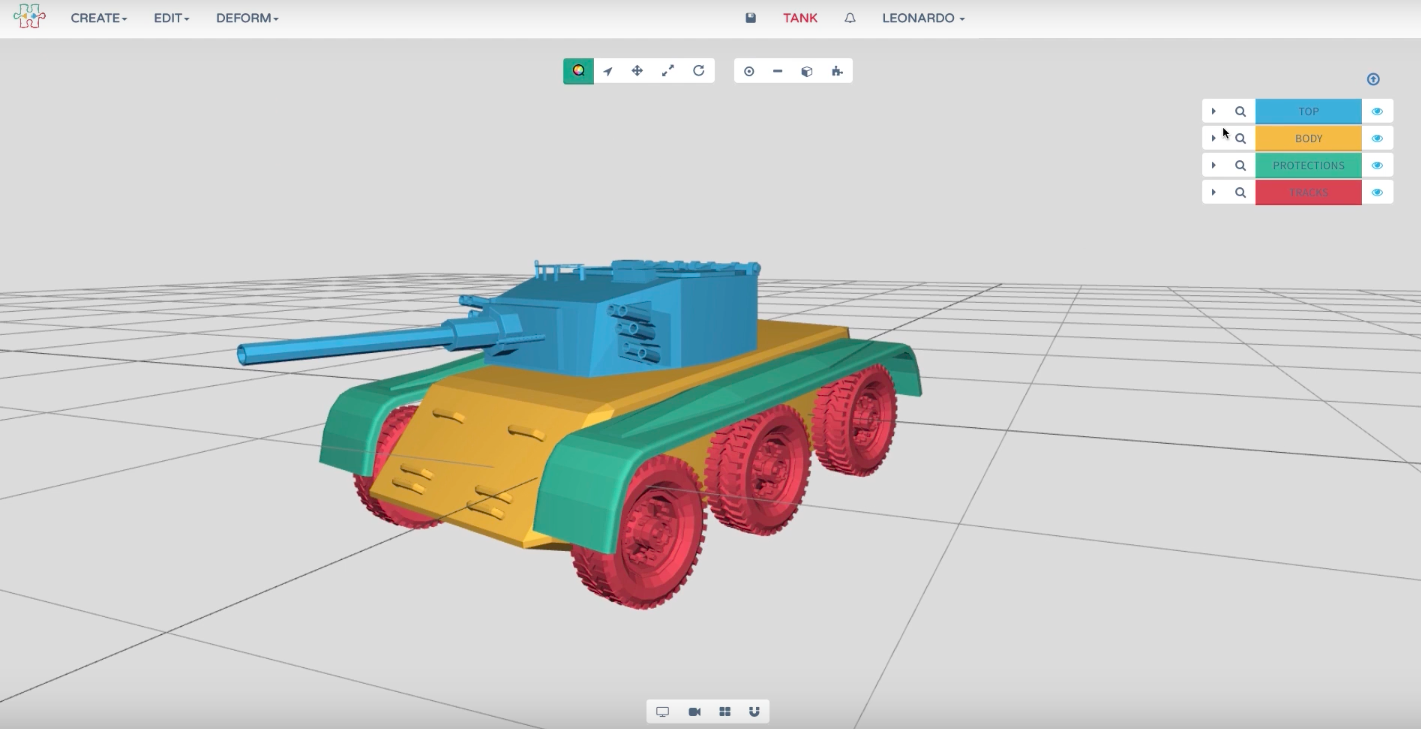Select the yellow BODY part label

pos(1308,138)
